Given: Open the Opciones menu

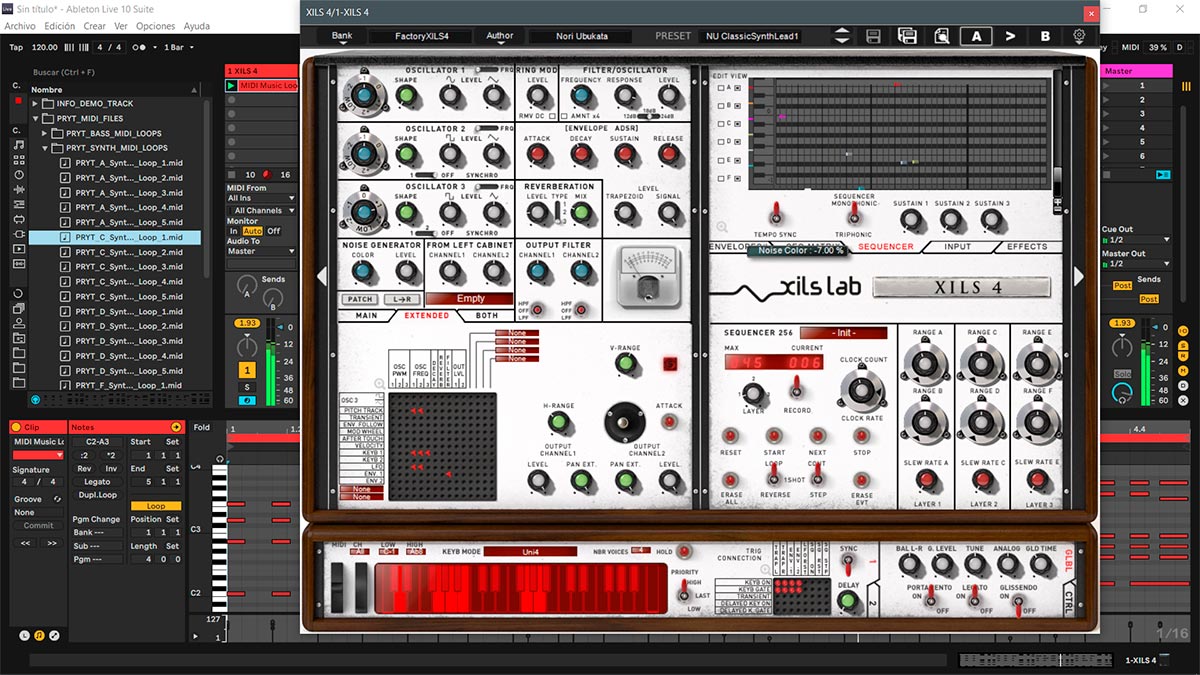Looking at the screenshot, I should click(155, 26).
